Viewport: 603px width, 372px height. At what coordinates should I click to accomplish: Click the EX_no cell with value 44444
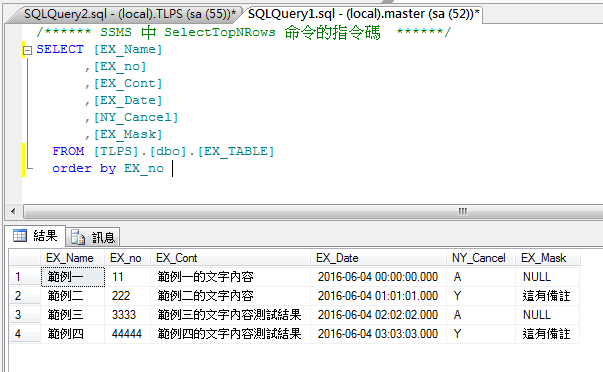pos(127,334)
